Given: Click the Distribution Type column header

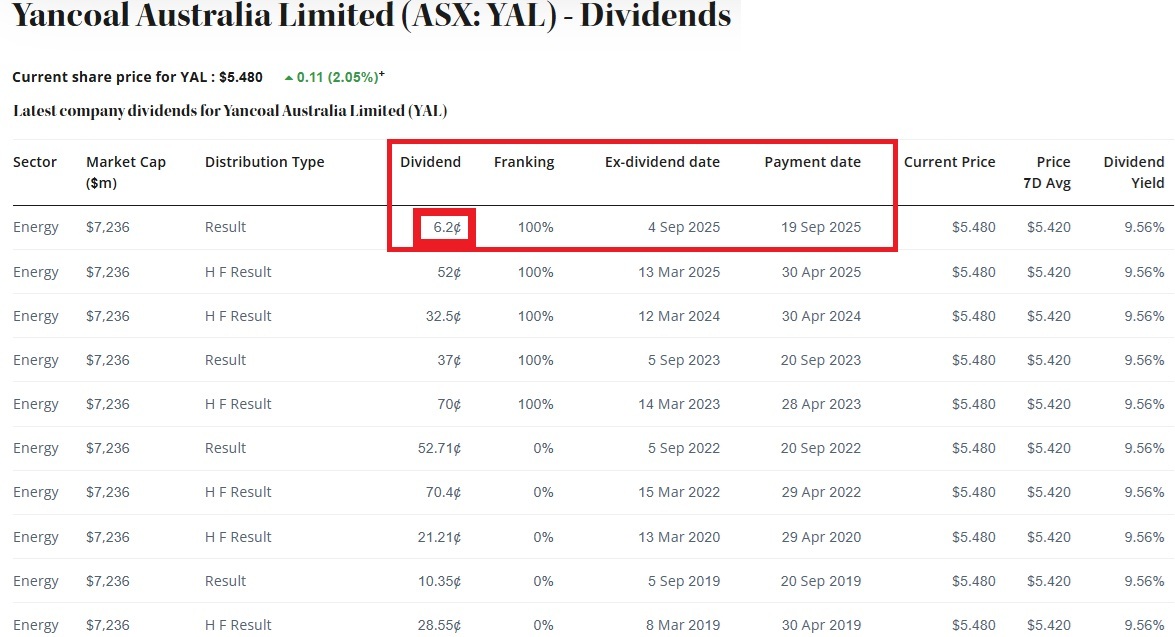Looking at the screenshot, I should click(264, 162).
